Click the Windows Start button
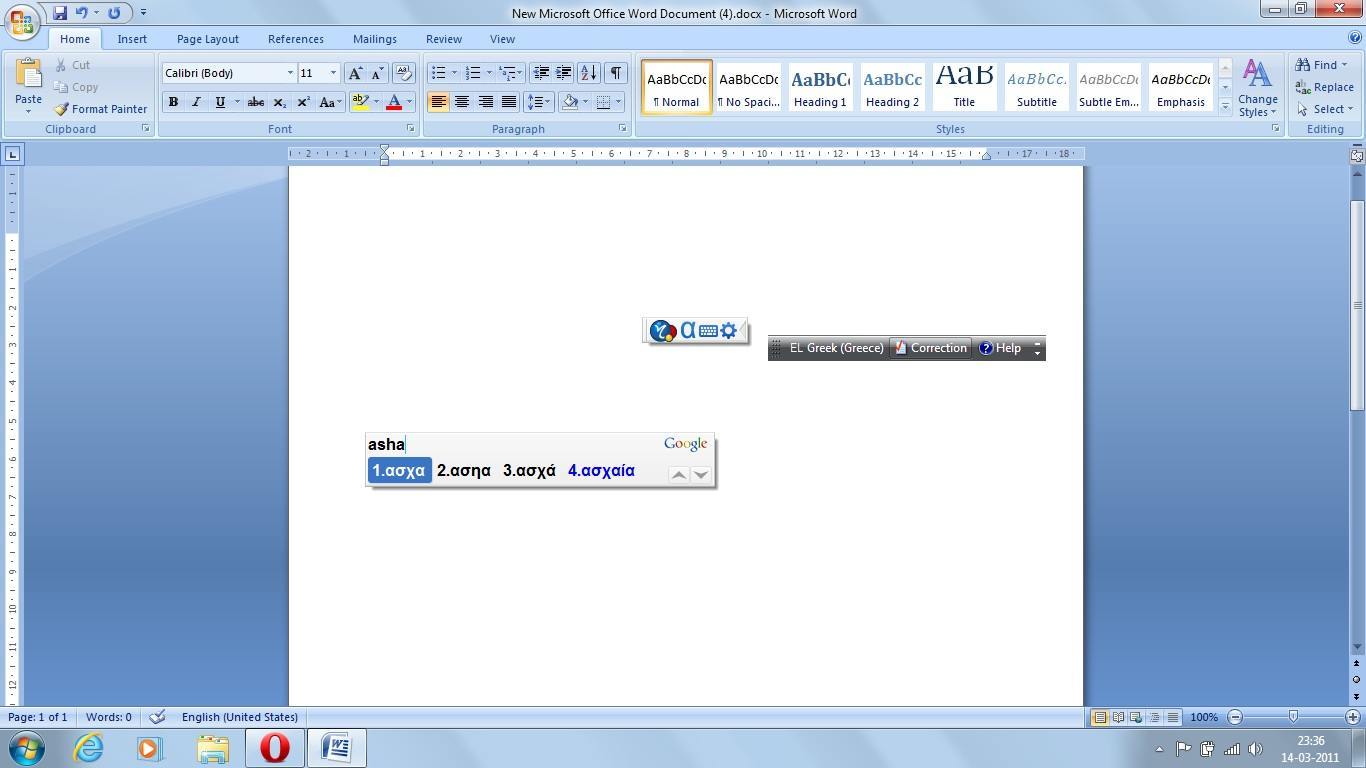This screenshot has height=768, width=1366. [x=27, y=748]
